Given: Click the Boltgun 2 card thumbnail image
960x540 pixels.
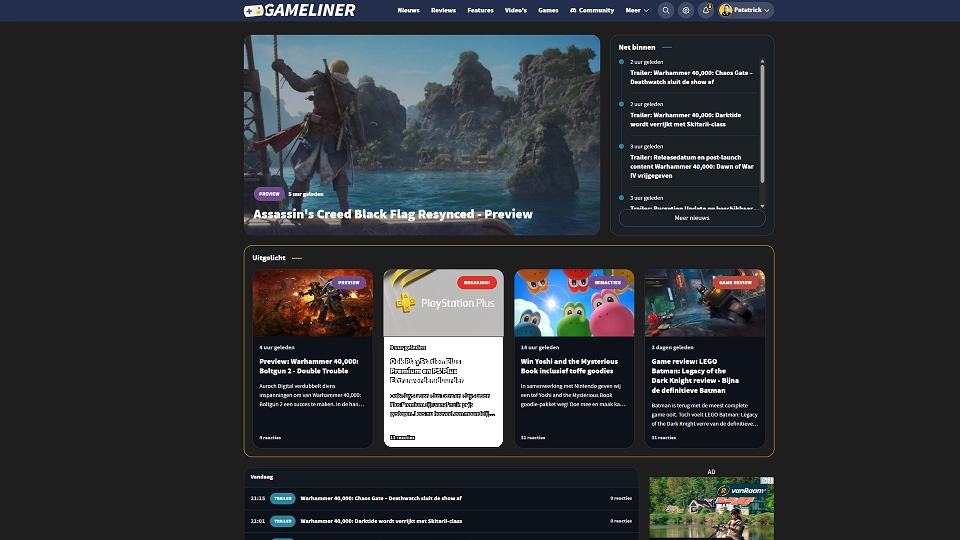Looking at the screenshot, I should pyautogui.click(x=313, y=303).
